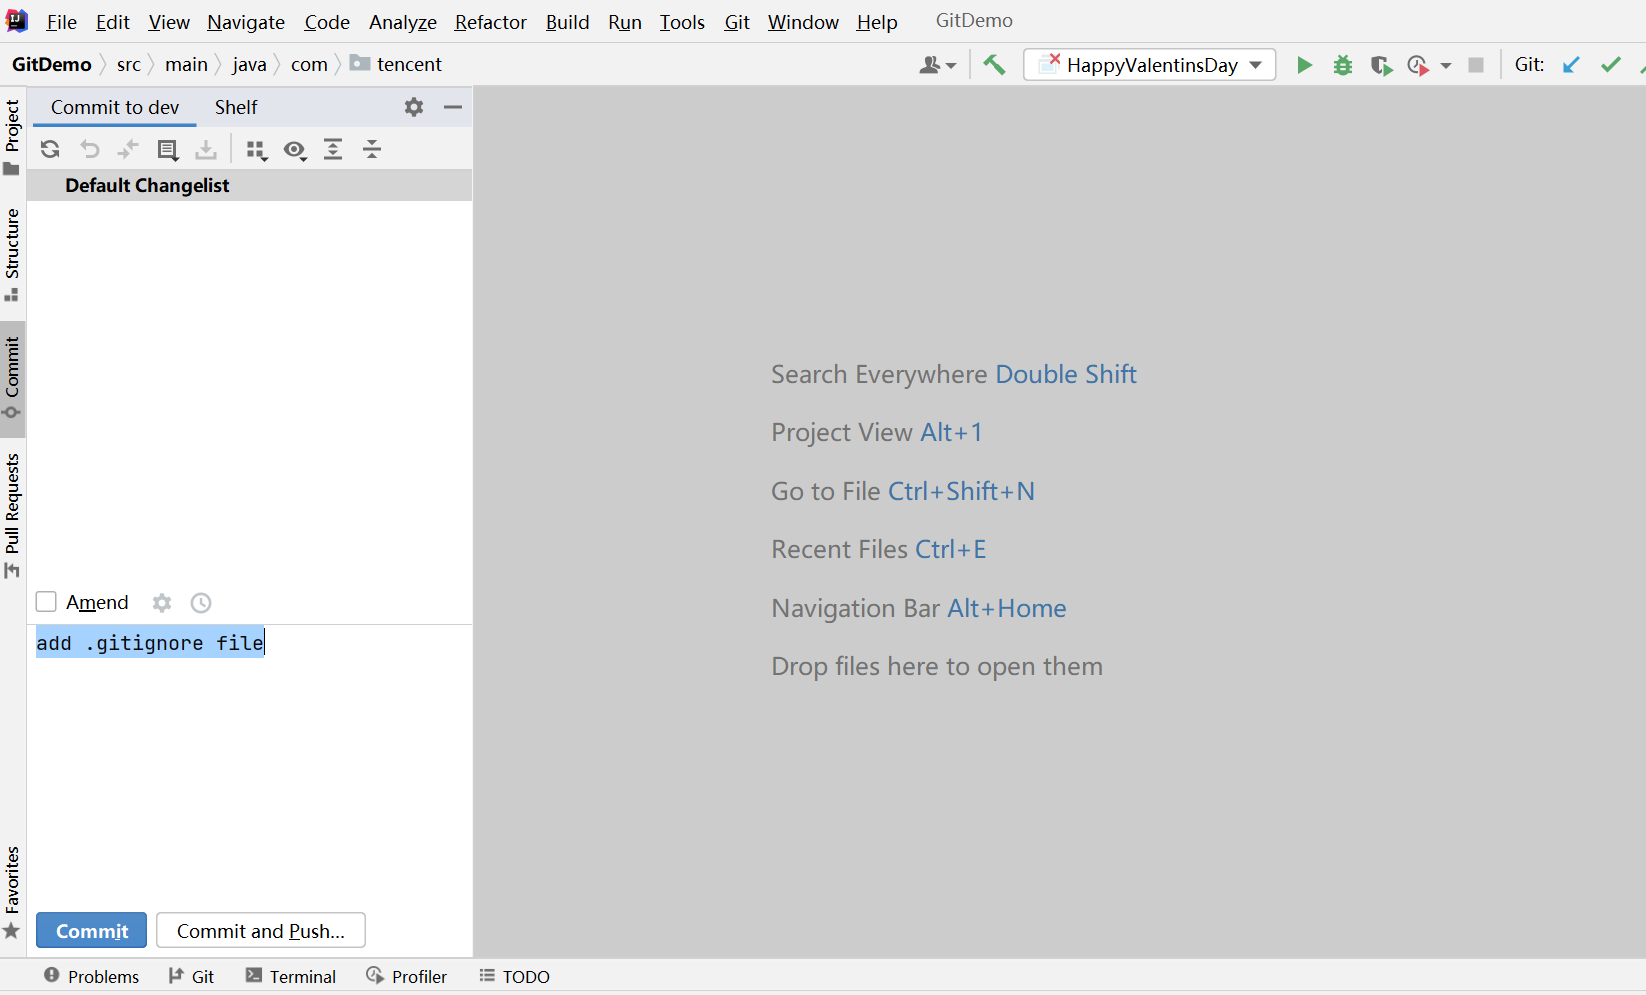Screen dimensions: 1646x995
Task: Click the Profile run icon
Action: click(1418, 65)
